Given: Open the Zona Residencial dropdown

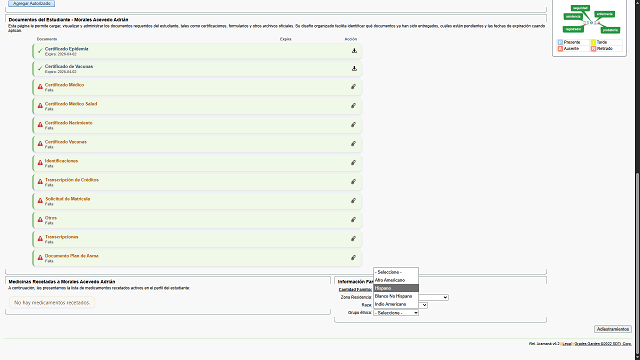Looking at the screenshot, I should [433, 298].
